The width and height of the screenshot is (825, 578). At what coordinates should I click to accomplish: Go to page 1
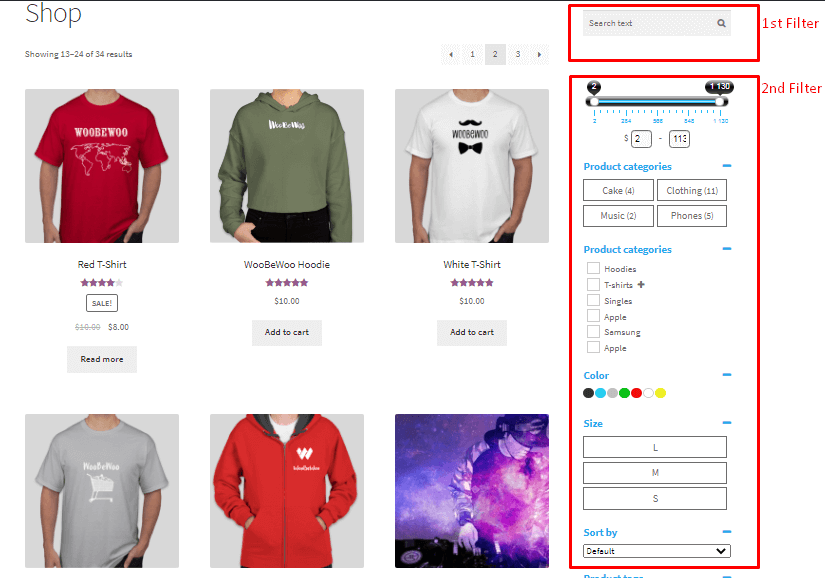pos(472,54)
